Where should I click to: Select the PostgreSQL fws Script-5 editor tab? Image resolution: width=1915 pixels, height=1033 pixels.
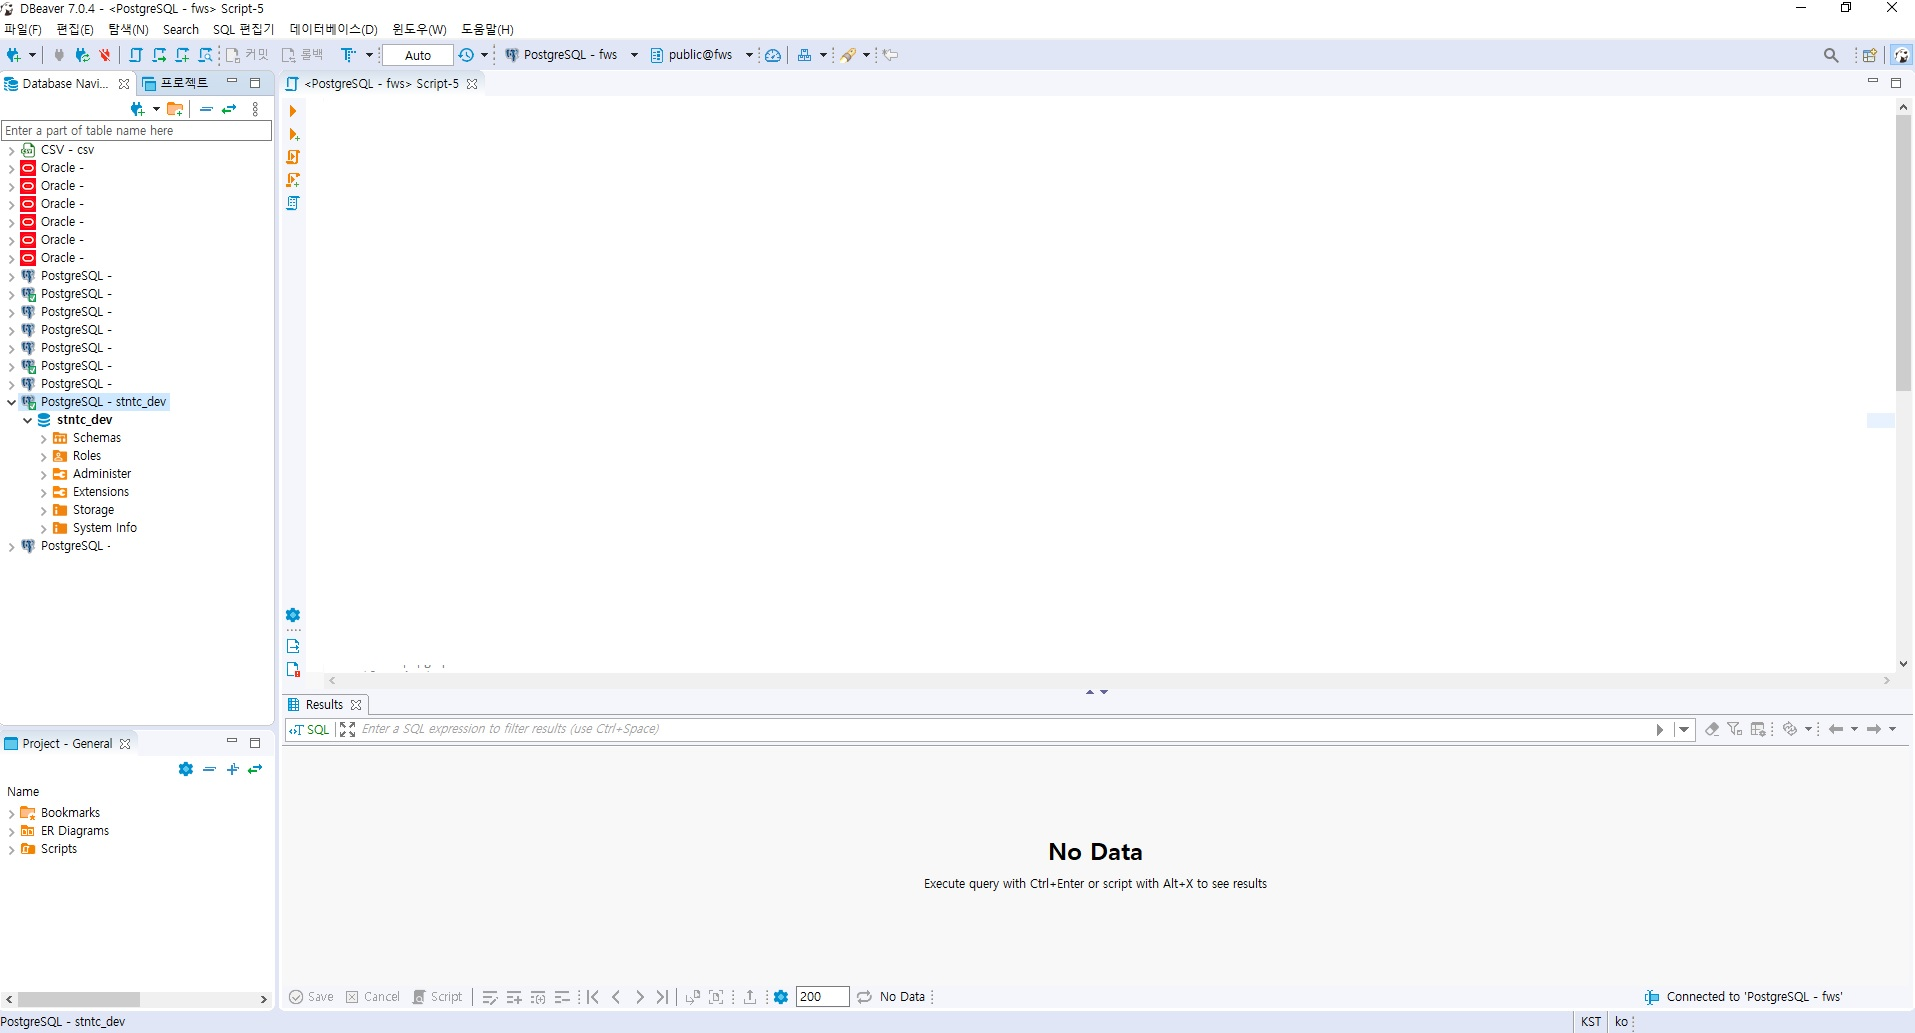coord(382,83)
